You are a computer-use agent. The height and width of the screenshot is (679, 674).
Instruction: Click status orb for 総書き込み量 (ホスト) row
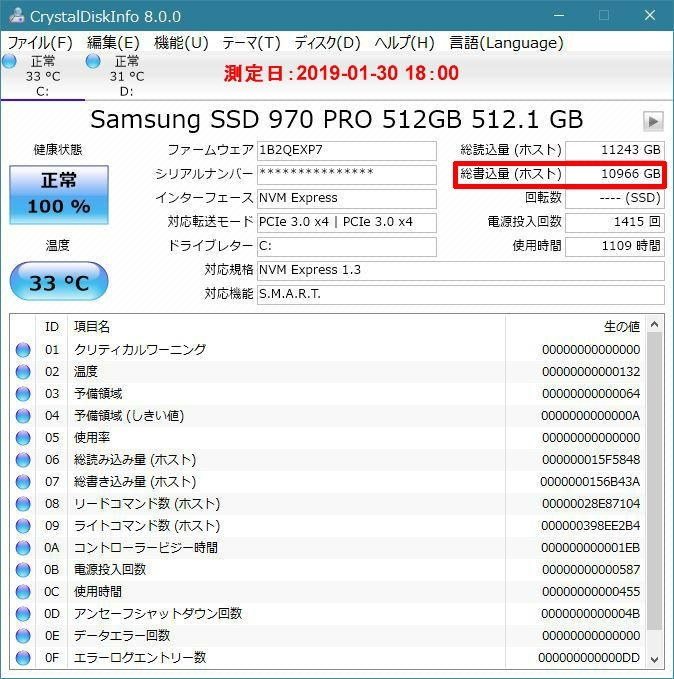(23, 482)
